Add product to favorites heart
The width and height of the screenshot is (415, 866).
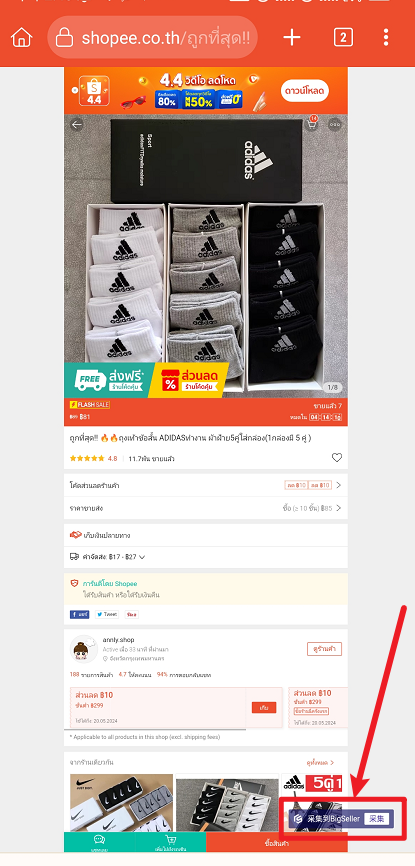[x=337, y=457]
